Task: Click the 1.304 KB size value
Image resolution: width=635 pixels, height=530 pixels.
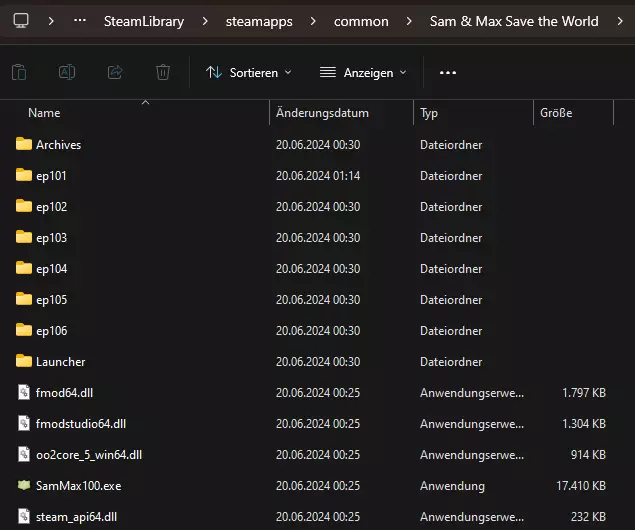Action: [x=584, y=424]
